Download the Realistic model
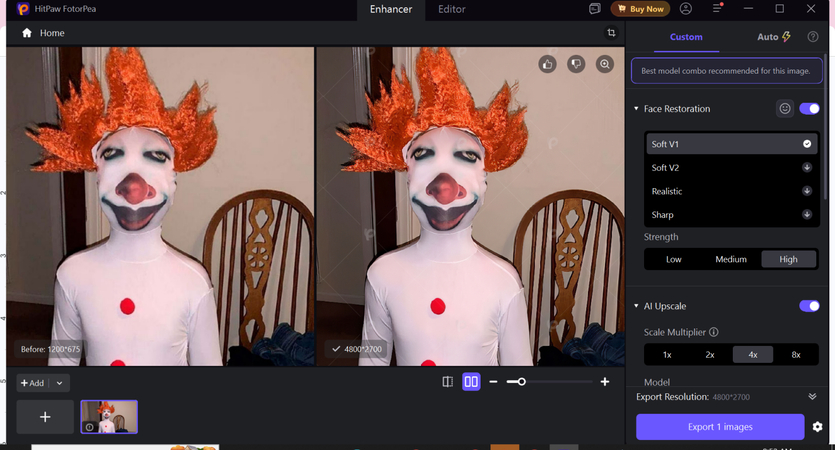Screen dimensions: 835x450 (807, 191)
